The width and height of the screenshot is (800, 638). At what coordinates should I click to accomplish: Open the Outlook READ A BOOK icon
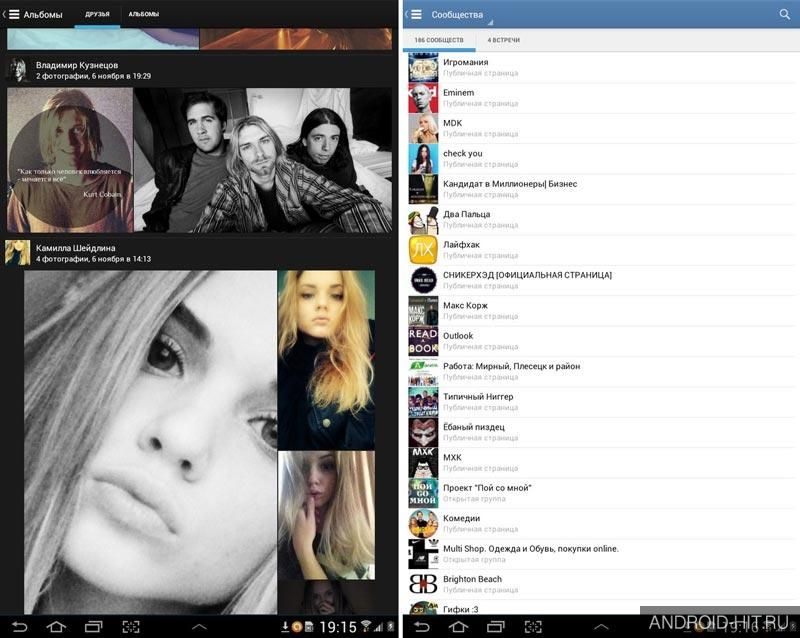[x=423, y=341]
